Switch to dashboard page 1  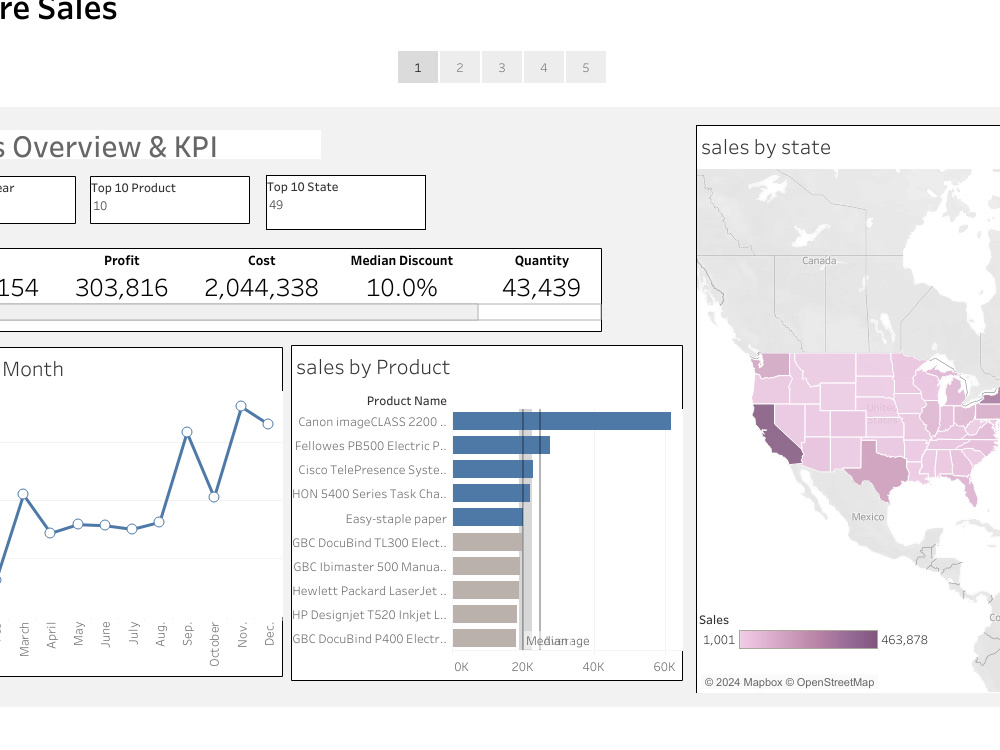(418, 67)
